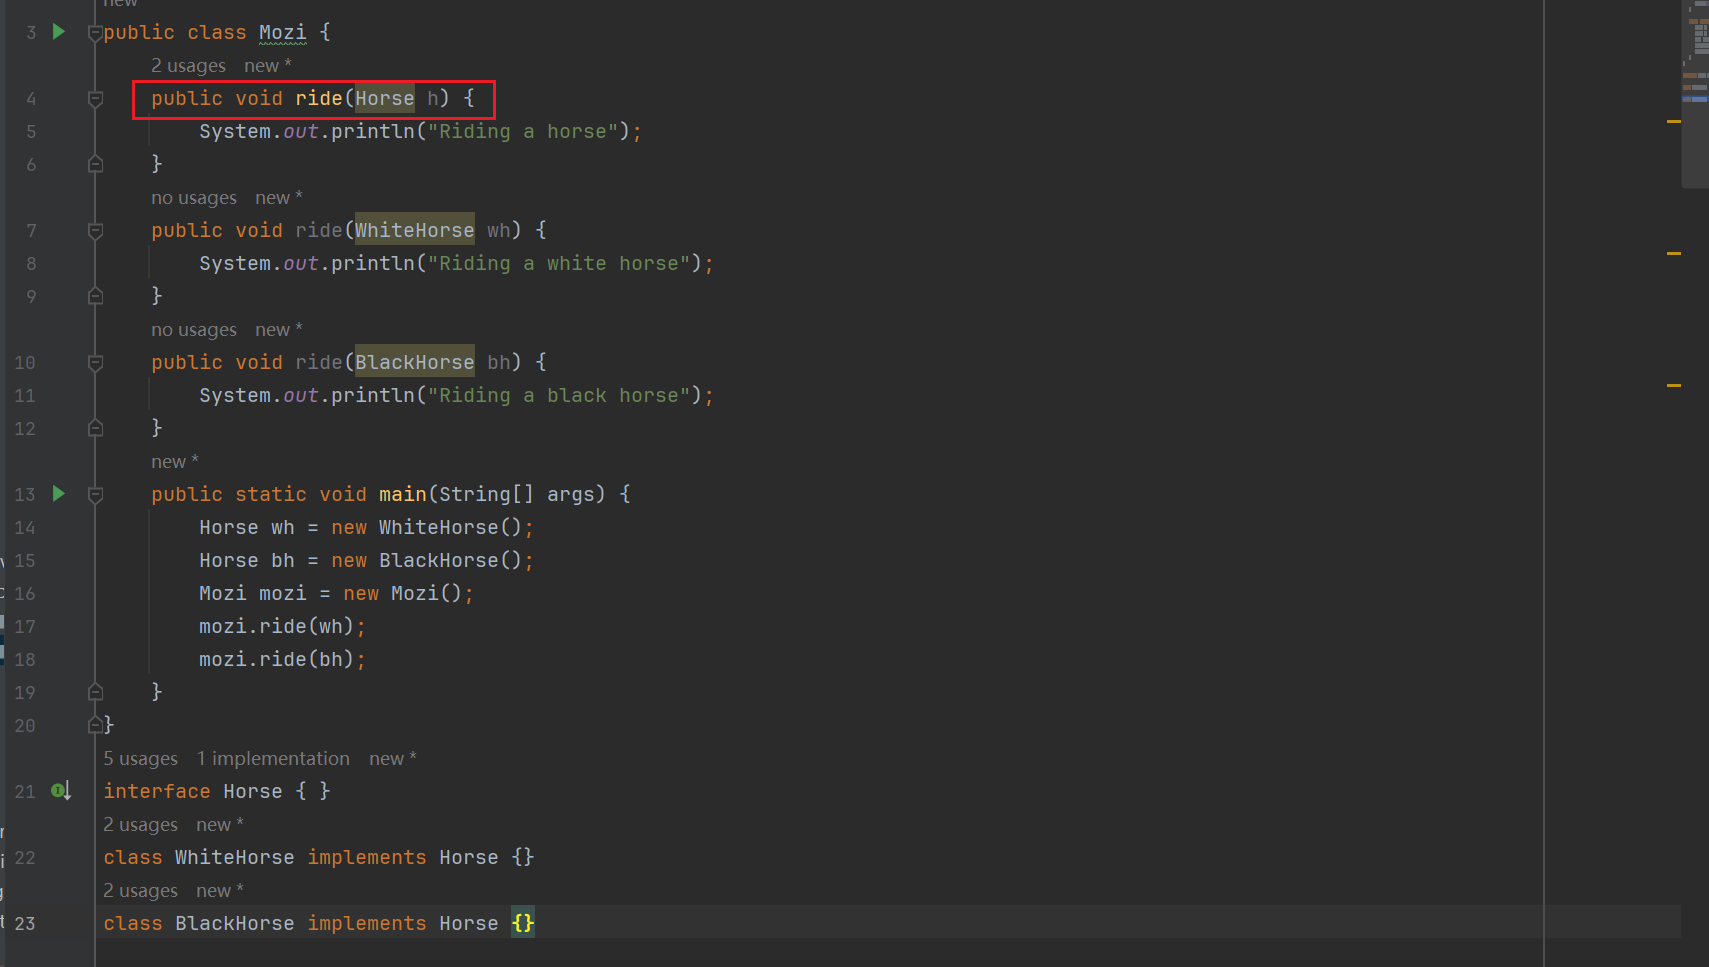The width and height of the screenshot is (1709, 967).
Task: Click 'String[] args' parameter on line 13
Action: [517, 495]
